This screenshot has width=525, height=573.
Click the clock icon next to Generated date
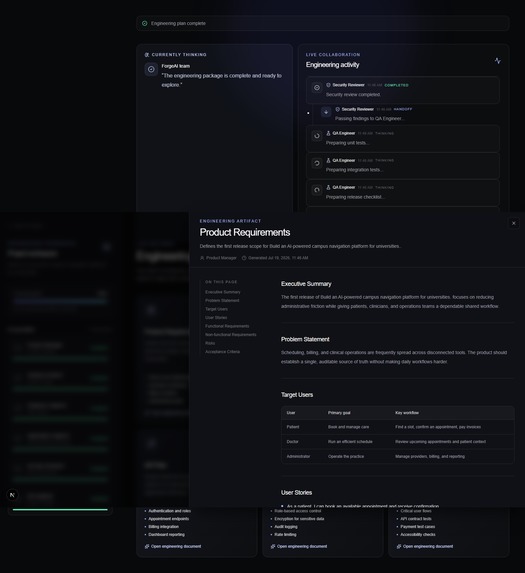[244, 258]
